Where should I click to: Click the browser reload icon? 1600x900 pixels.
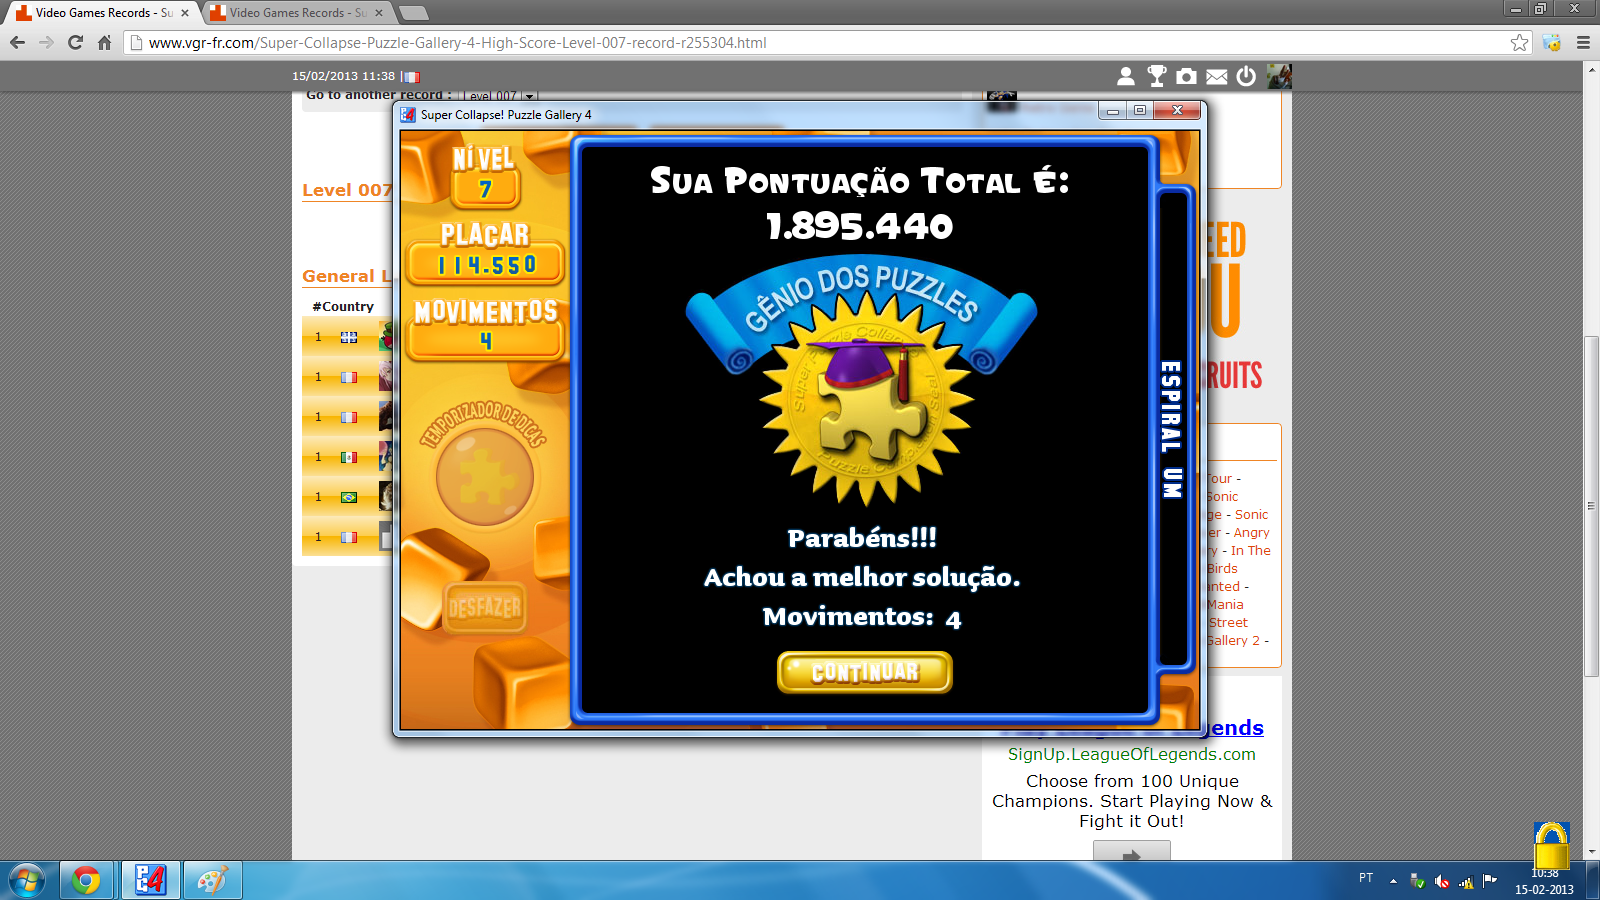click(75, 42)
